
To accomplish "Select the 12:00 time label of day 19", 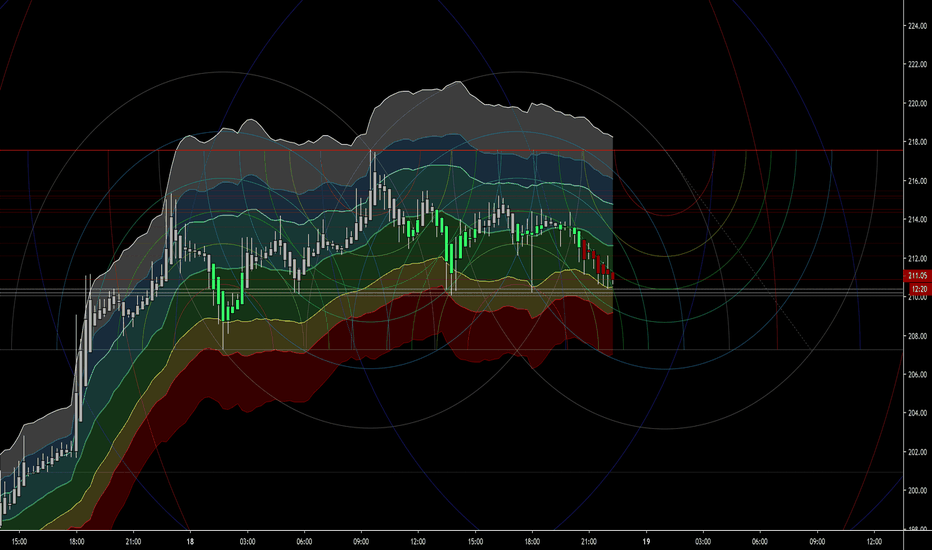I will click(874, 542).
